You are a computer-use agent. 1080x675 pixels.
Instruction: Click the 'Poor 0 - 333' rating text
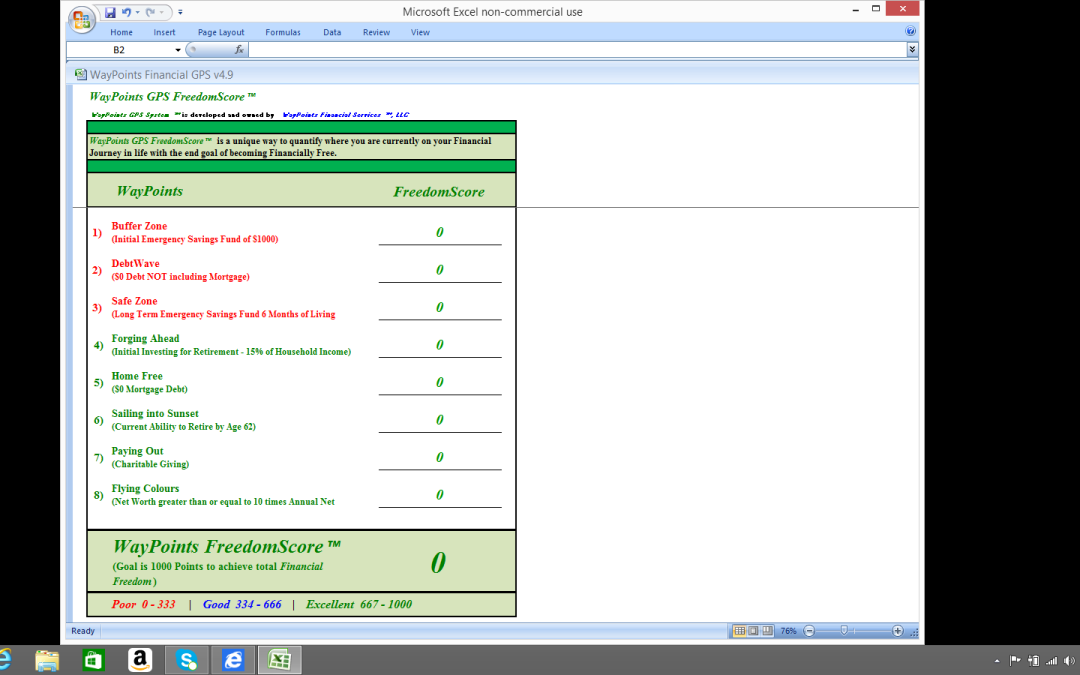pos(143,604)
